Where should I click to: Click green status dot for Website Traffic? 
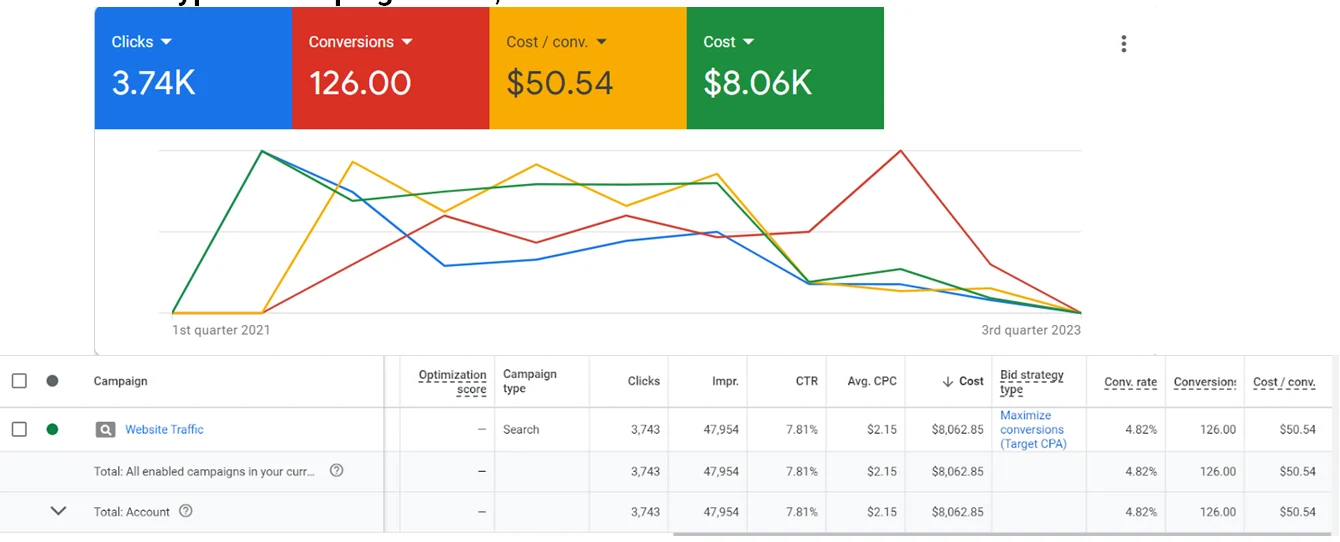pyautogui.click(x=52, y=430)
